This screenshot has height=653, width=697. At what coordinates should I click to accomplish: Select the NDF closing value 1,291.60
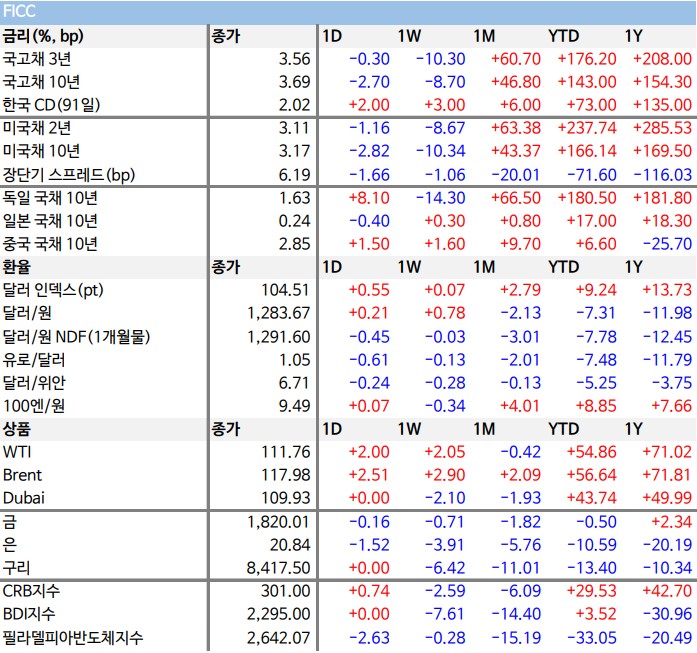click(279, 337)
